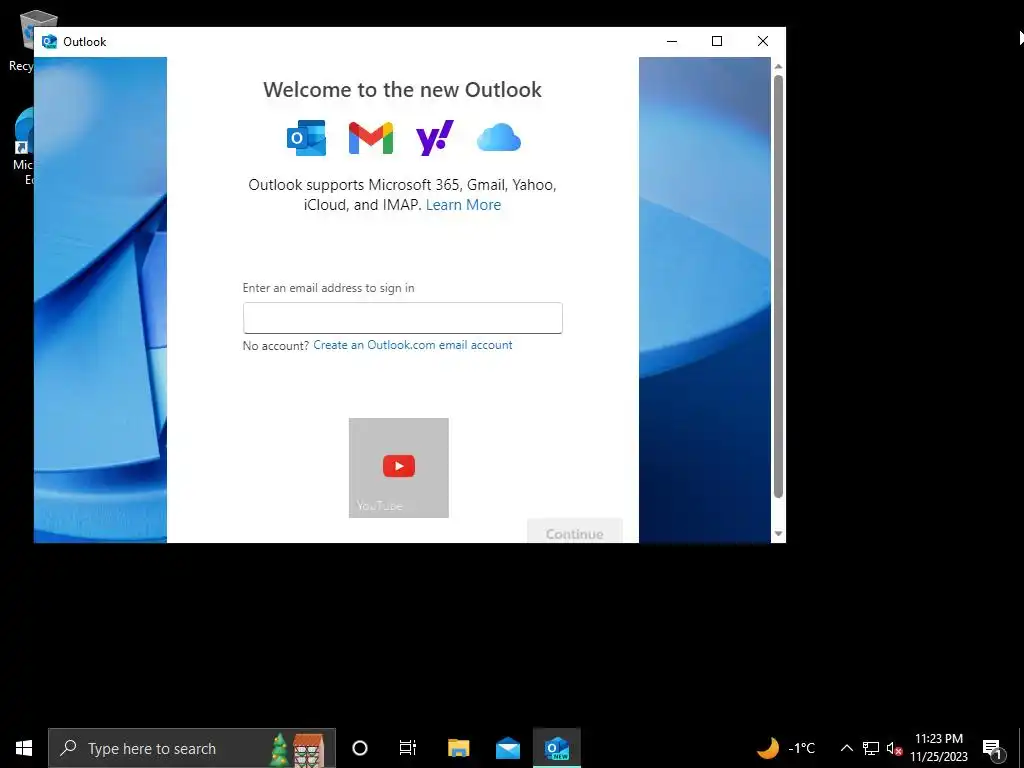Click the greyed Continue button
The height and width of the screenshot is (768, 1024).
(575, 532)
